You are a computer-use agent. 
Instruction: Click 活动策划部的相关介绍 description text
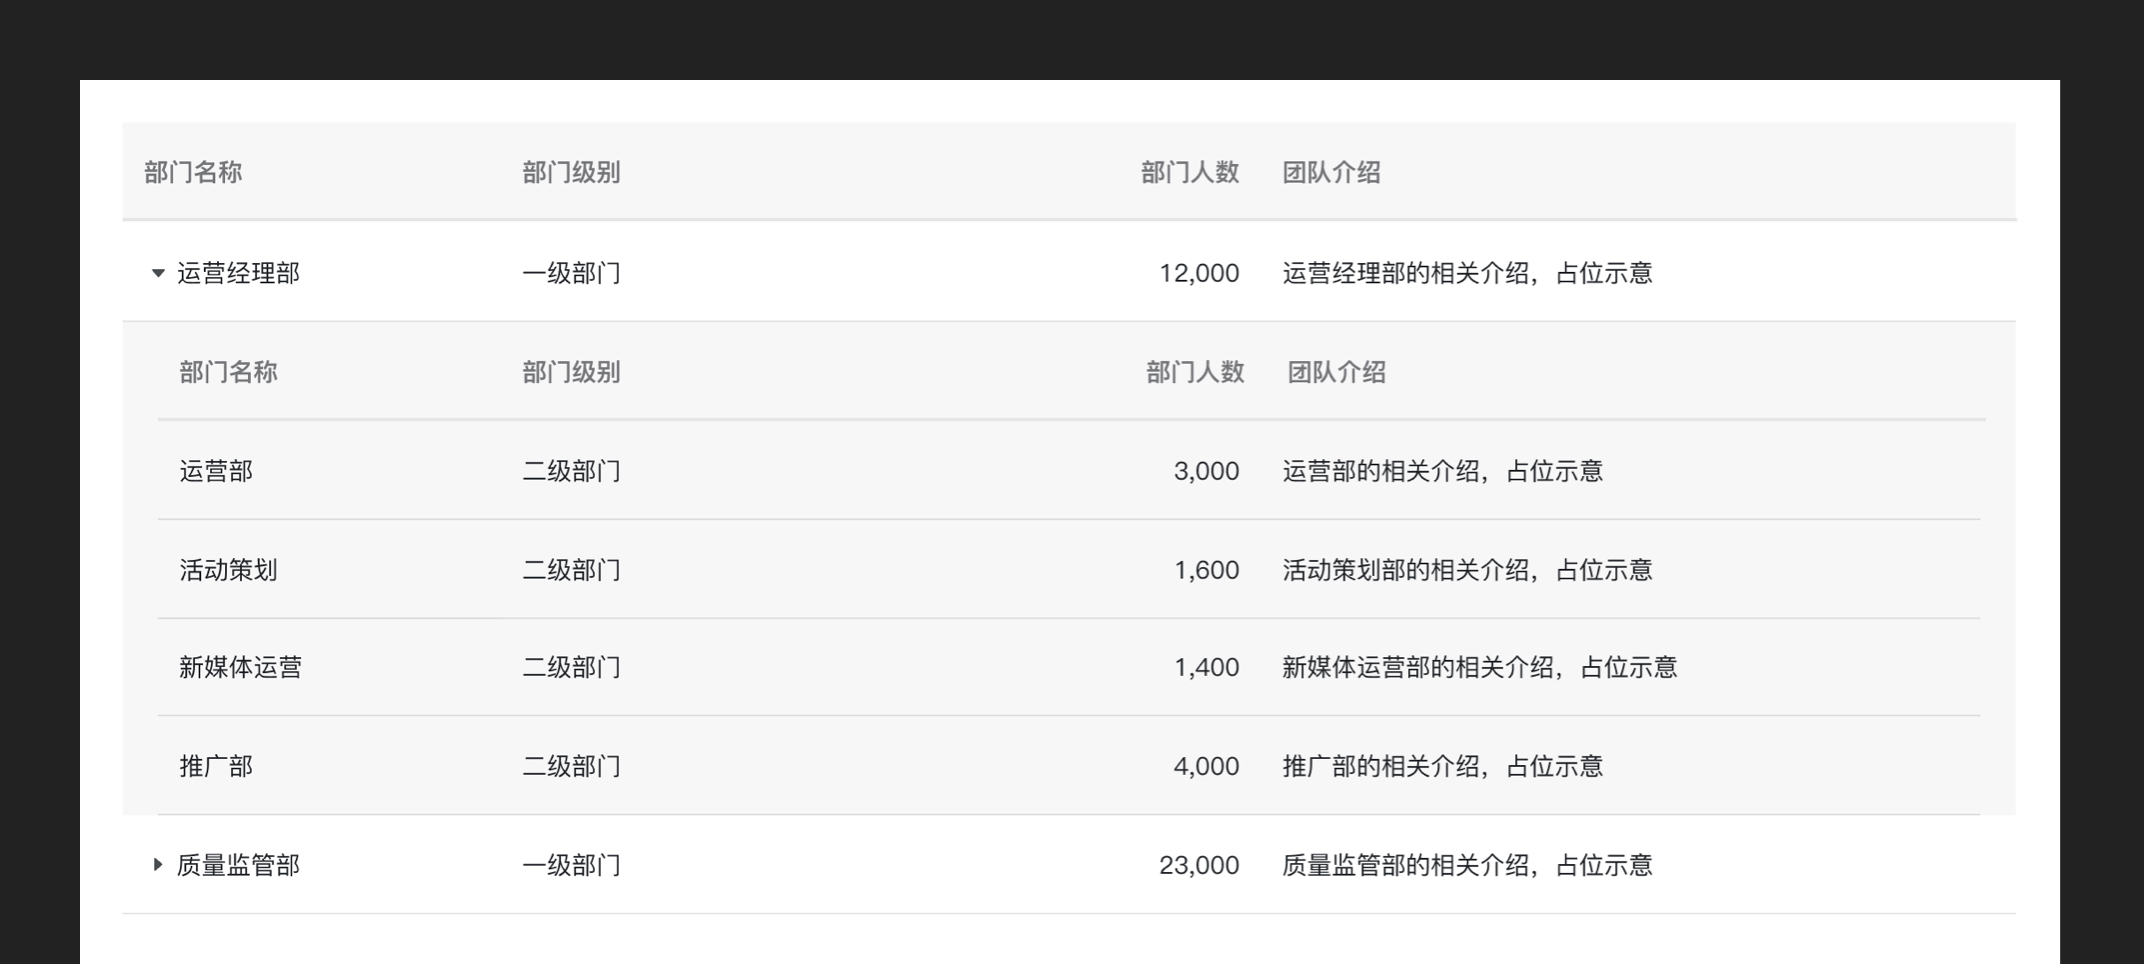(x=1467, y=570)
